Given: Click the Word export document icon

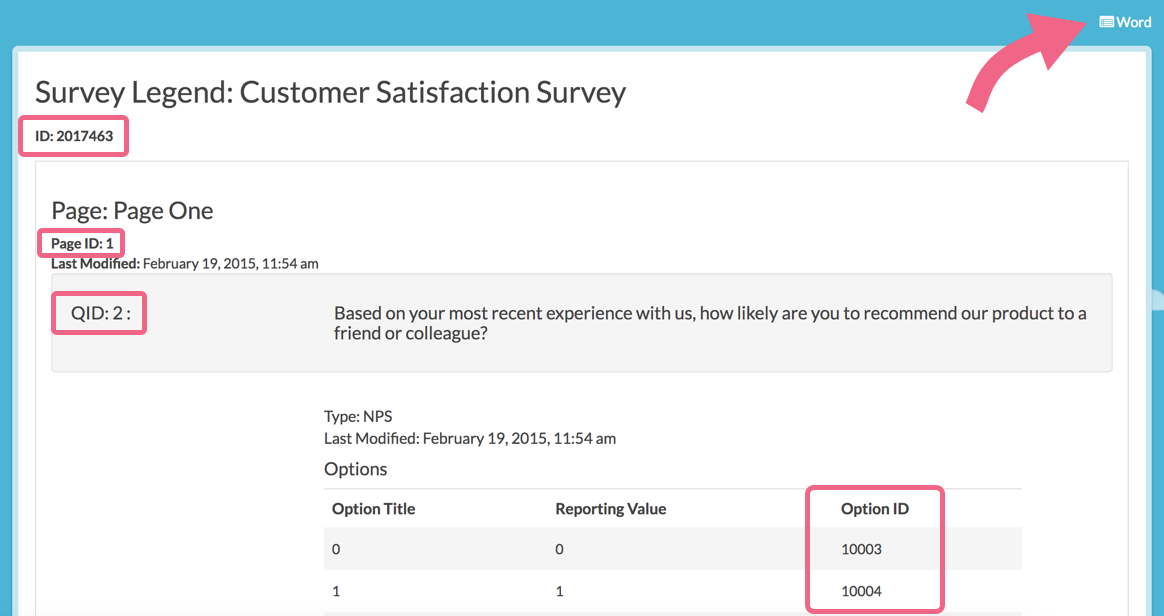Looking at the screenshot, I should [1106, 22].
